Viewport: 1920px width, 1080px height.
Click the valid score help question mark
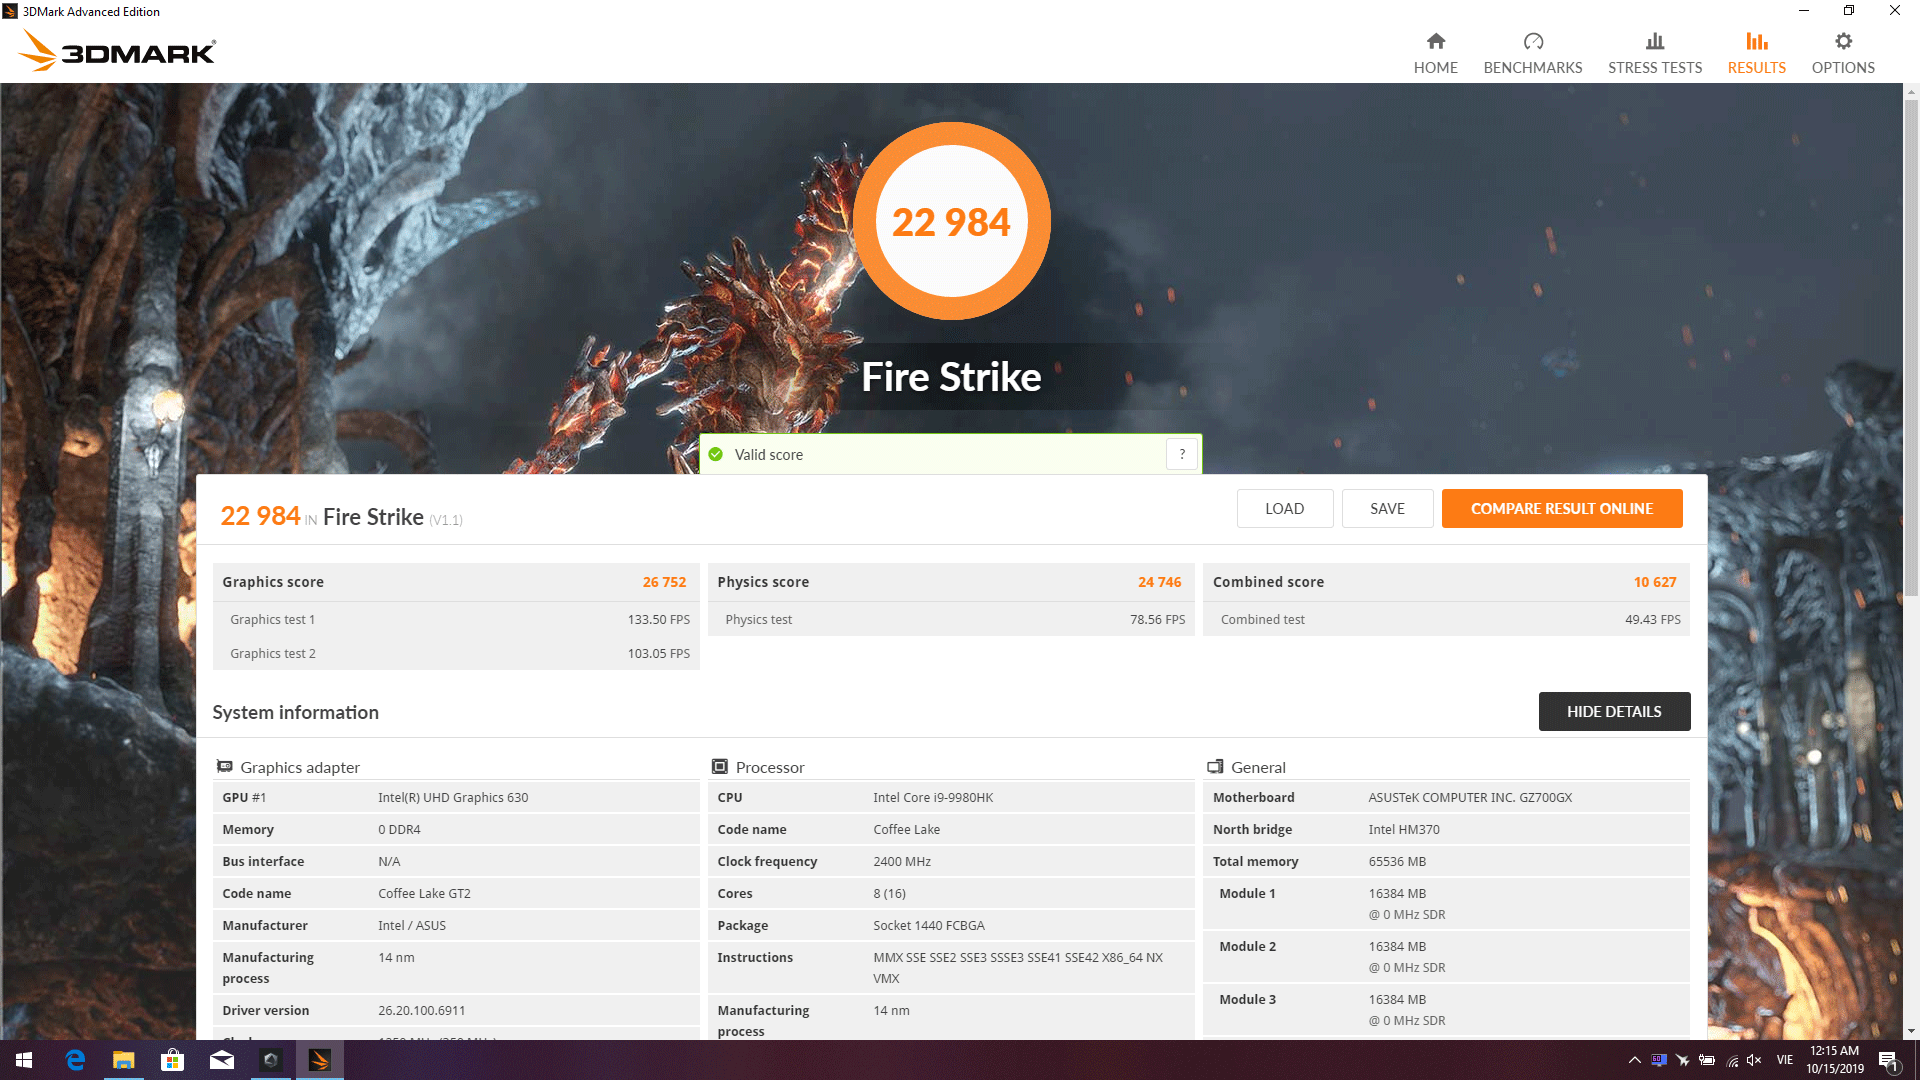(1182, 454)
